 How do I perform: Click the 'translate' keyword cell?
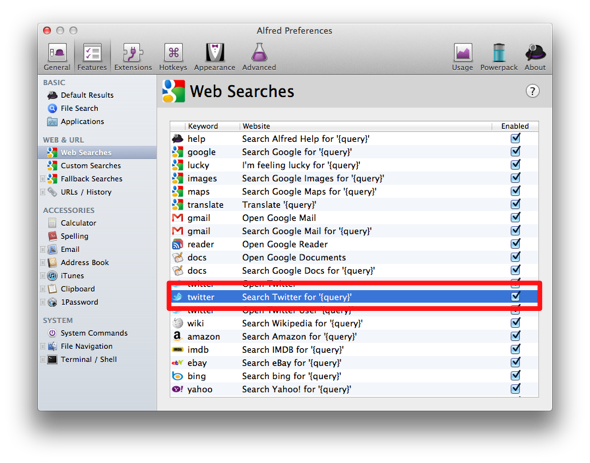[x=205, y=205]
